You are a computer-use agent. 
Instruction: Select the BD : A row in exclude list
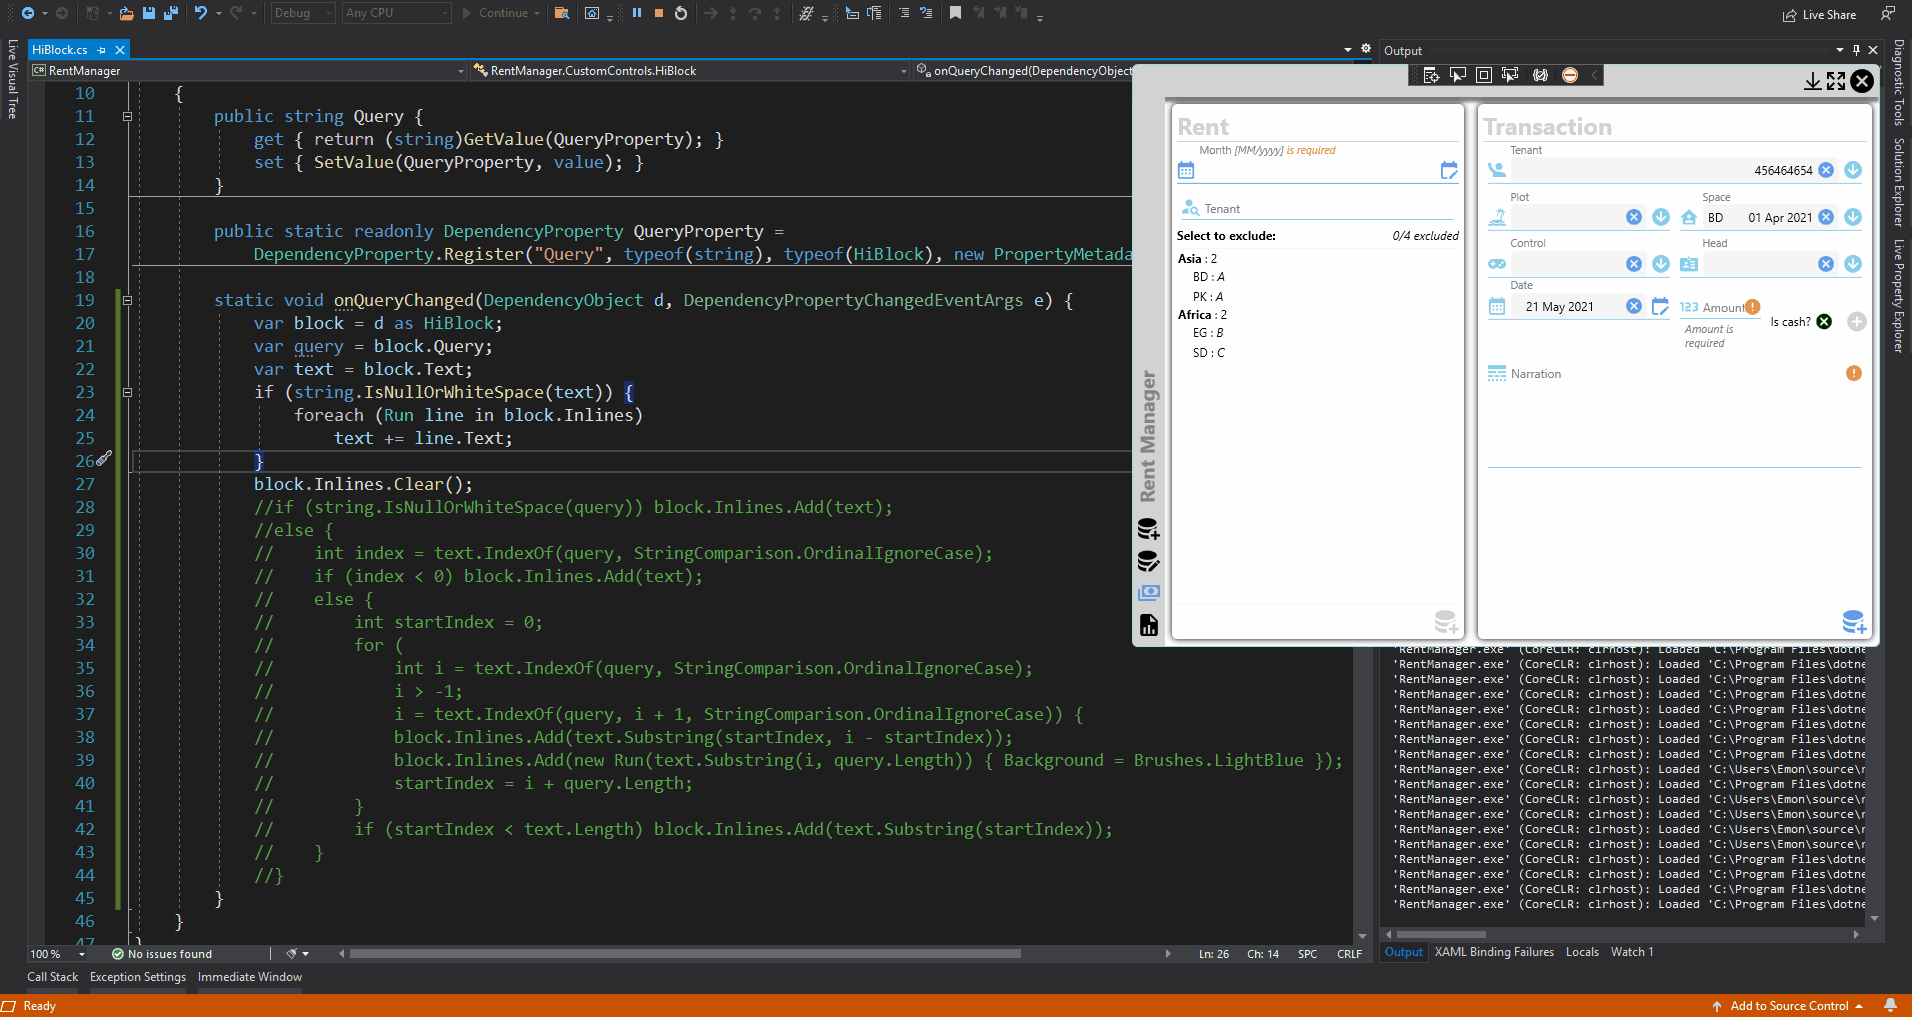(1208, 277)
